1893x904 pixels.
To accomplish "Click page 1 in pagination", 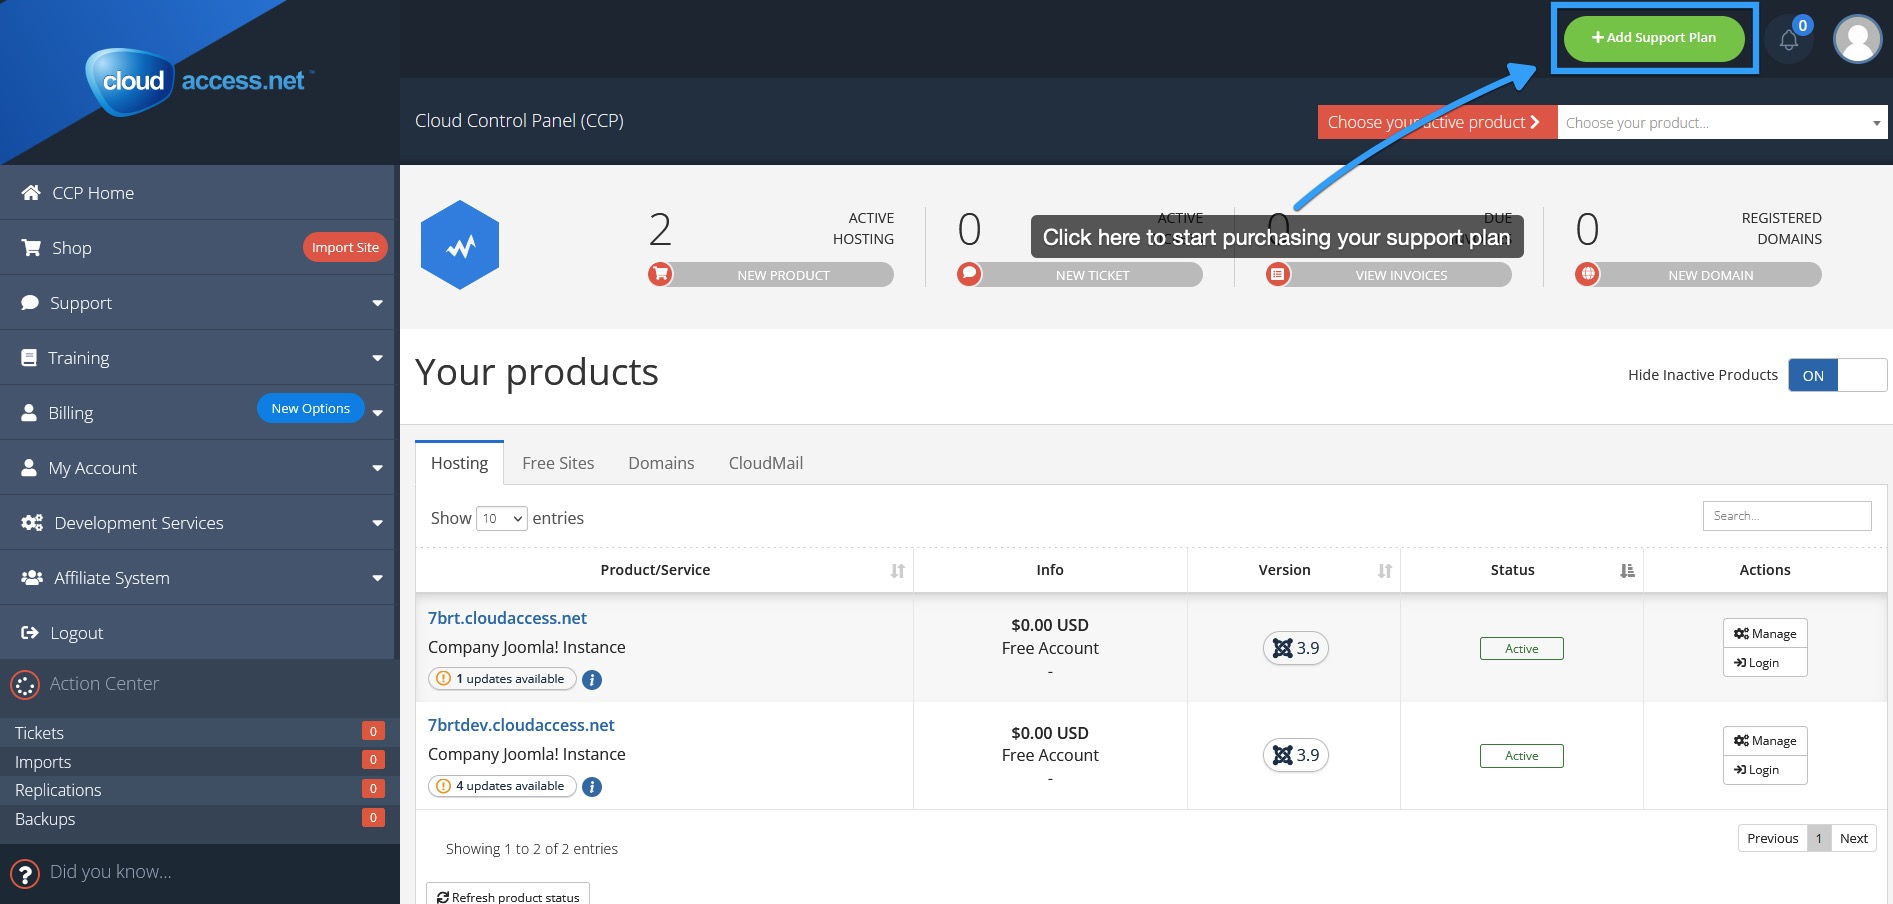I will 1819,838.
